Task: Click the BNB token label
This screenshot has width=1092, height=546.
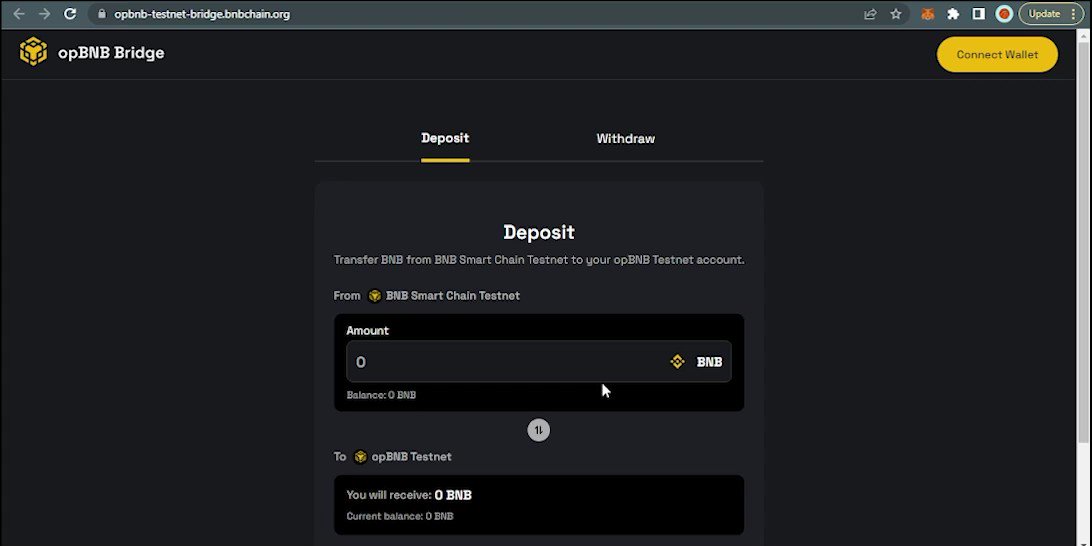Action: coord(709,361)
